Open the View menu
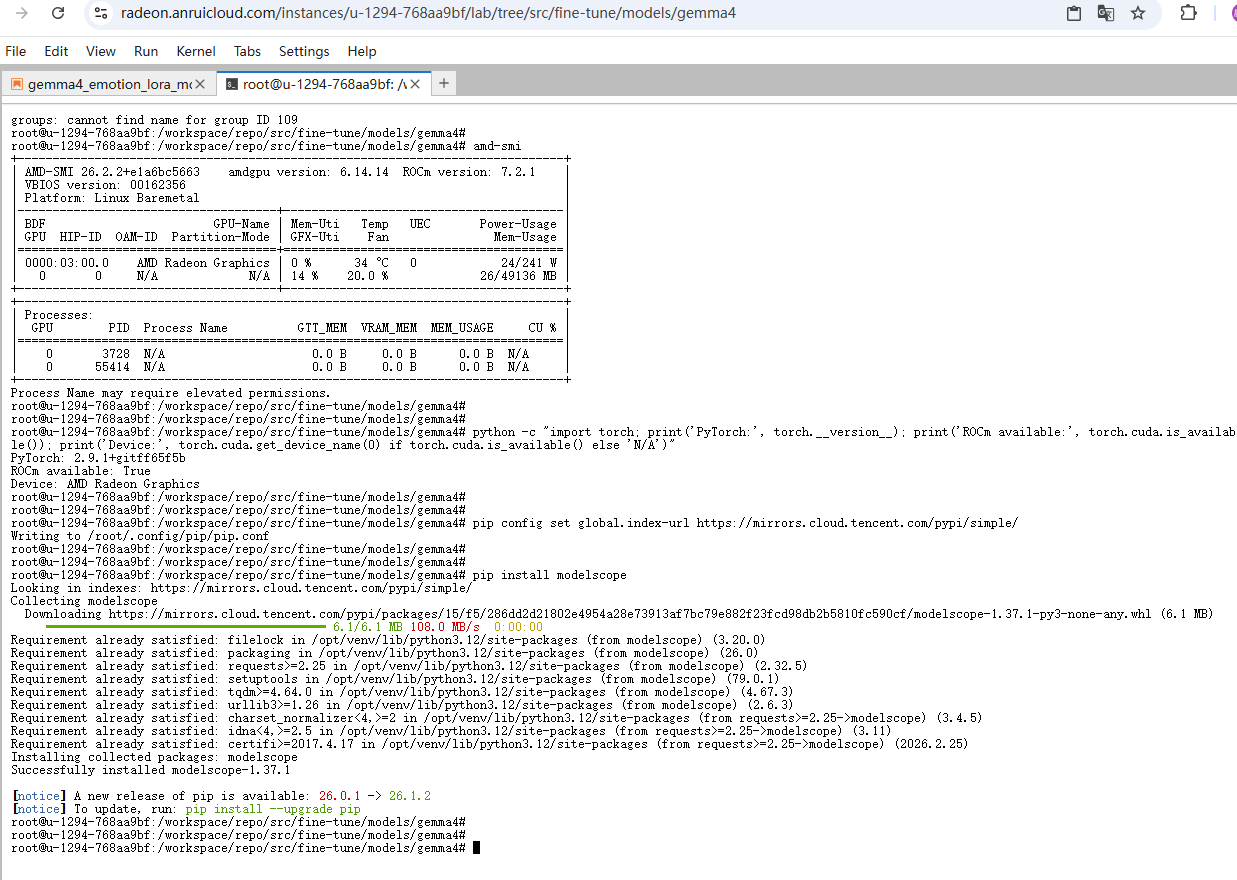 click(x=101, y=51)
